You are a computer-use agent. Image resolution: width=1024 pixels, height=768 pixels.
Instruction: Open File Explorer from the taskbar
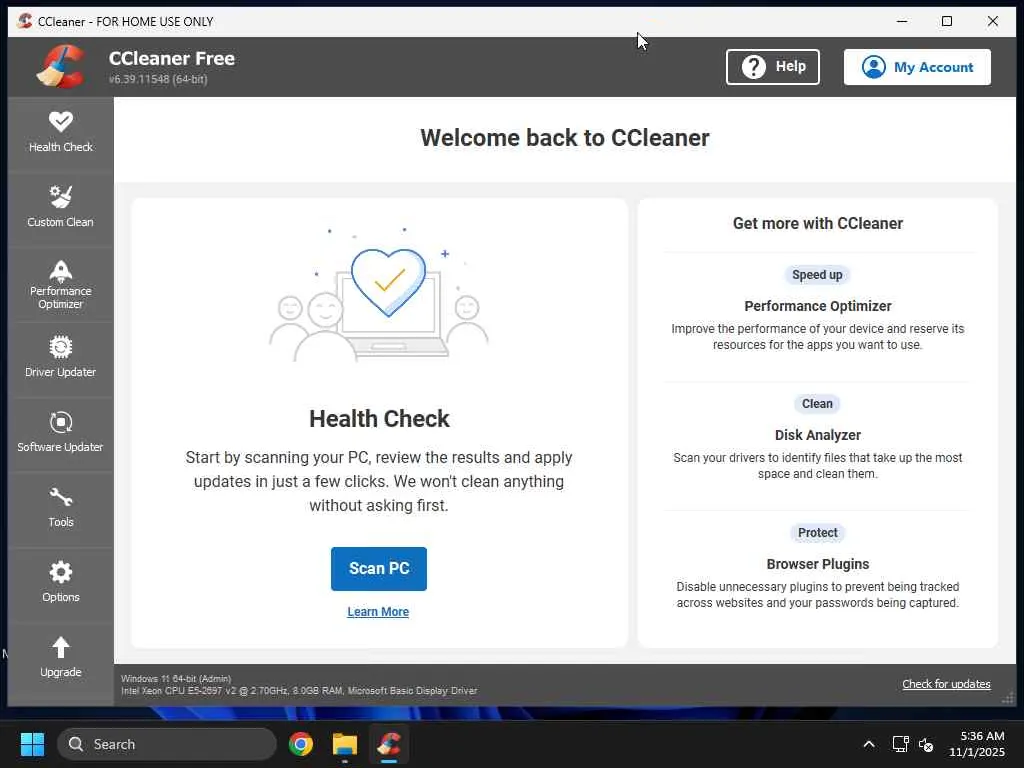[345, 744]
